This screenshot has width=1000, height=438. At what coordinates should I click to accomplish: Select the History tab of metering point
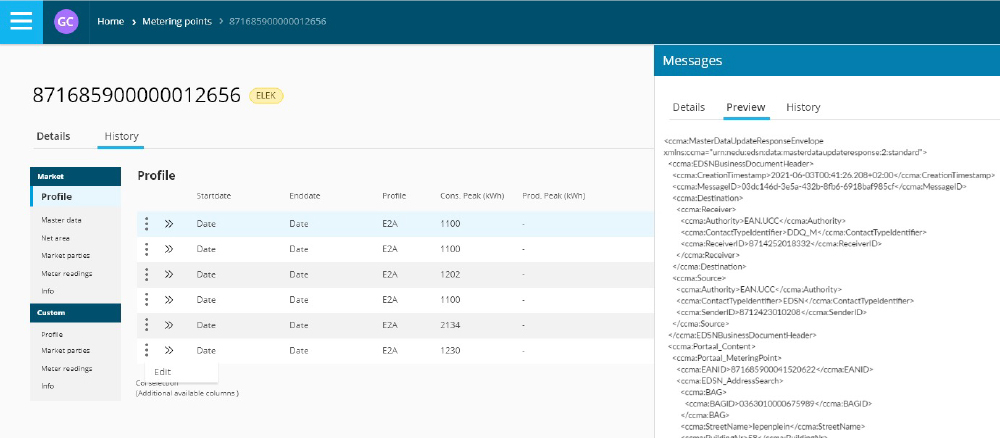(x=121, y=136)
